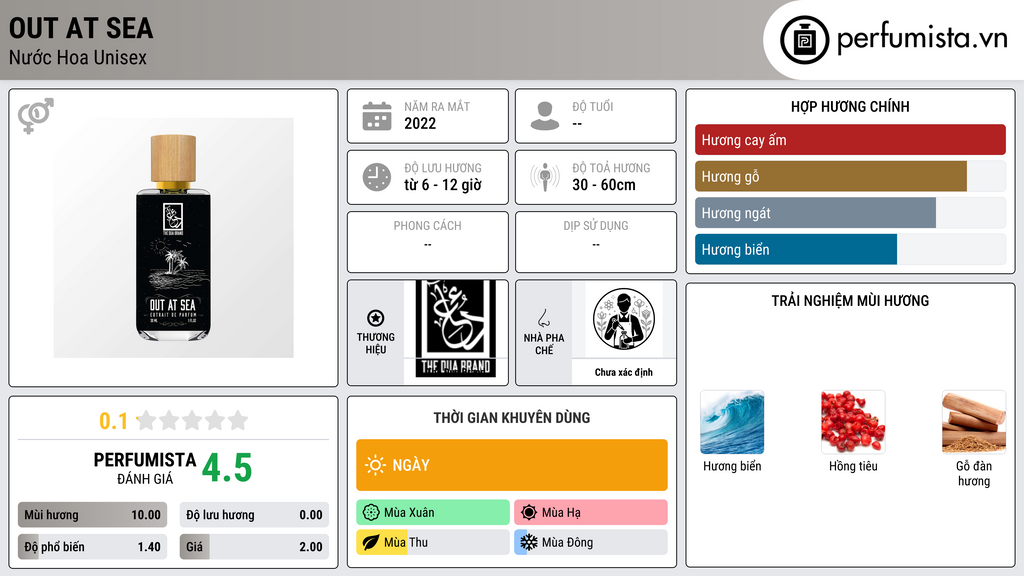The width and height of the screenshot is (1024, 576).
Task: Click the Mùa Thu season bar
Action: click(433, 542)
